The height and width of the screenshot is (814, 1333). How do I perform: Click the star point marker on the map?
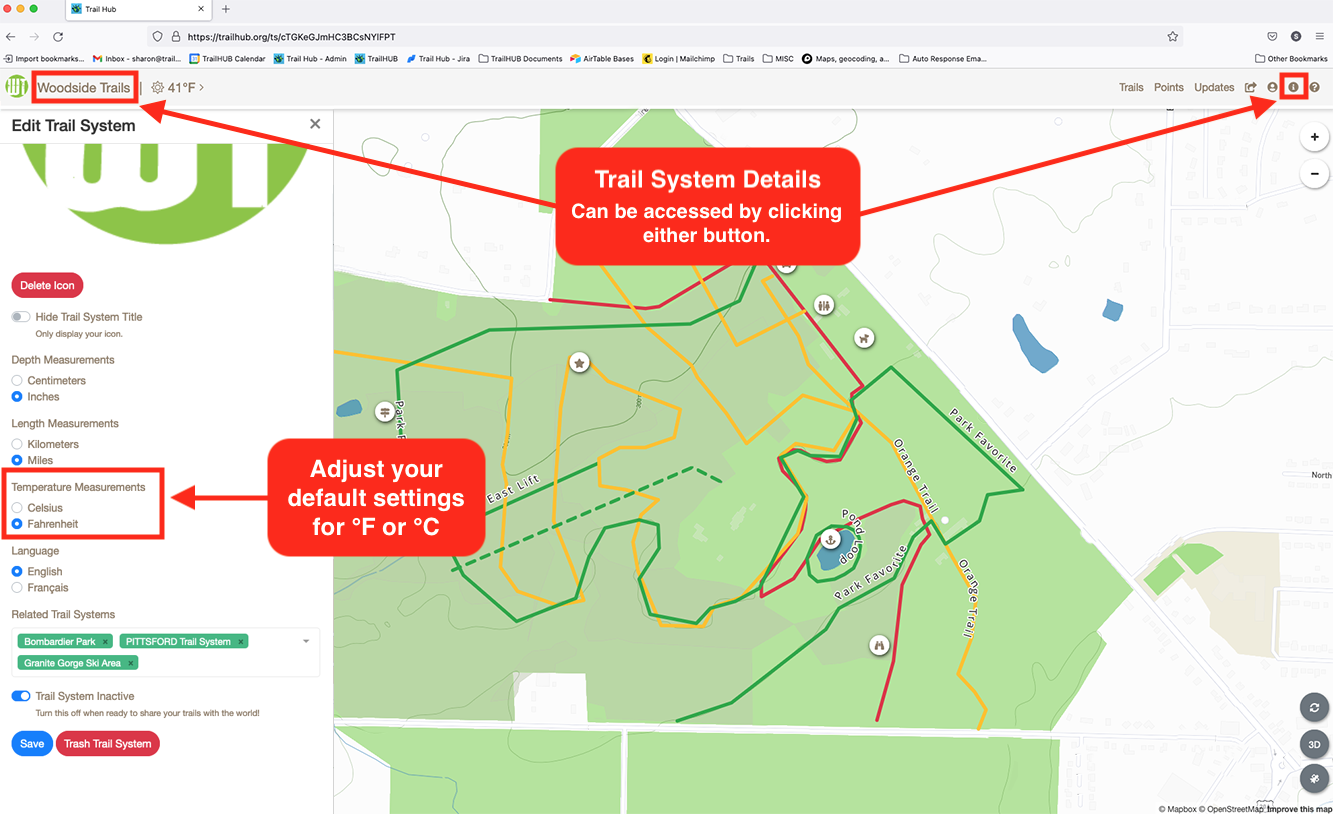click(579, 362)
